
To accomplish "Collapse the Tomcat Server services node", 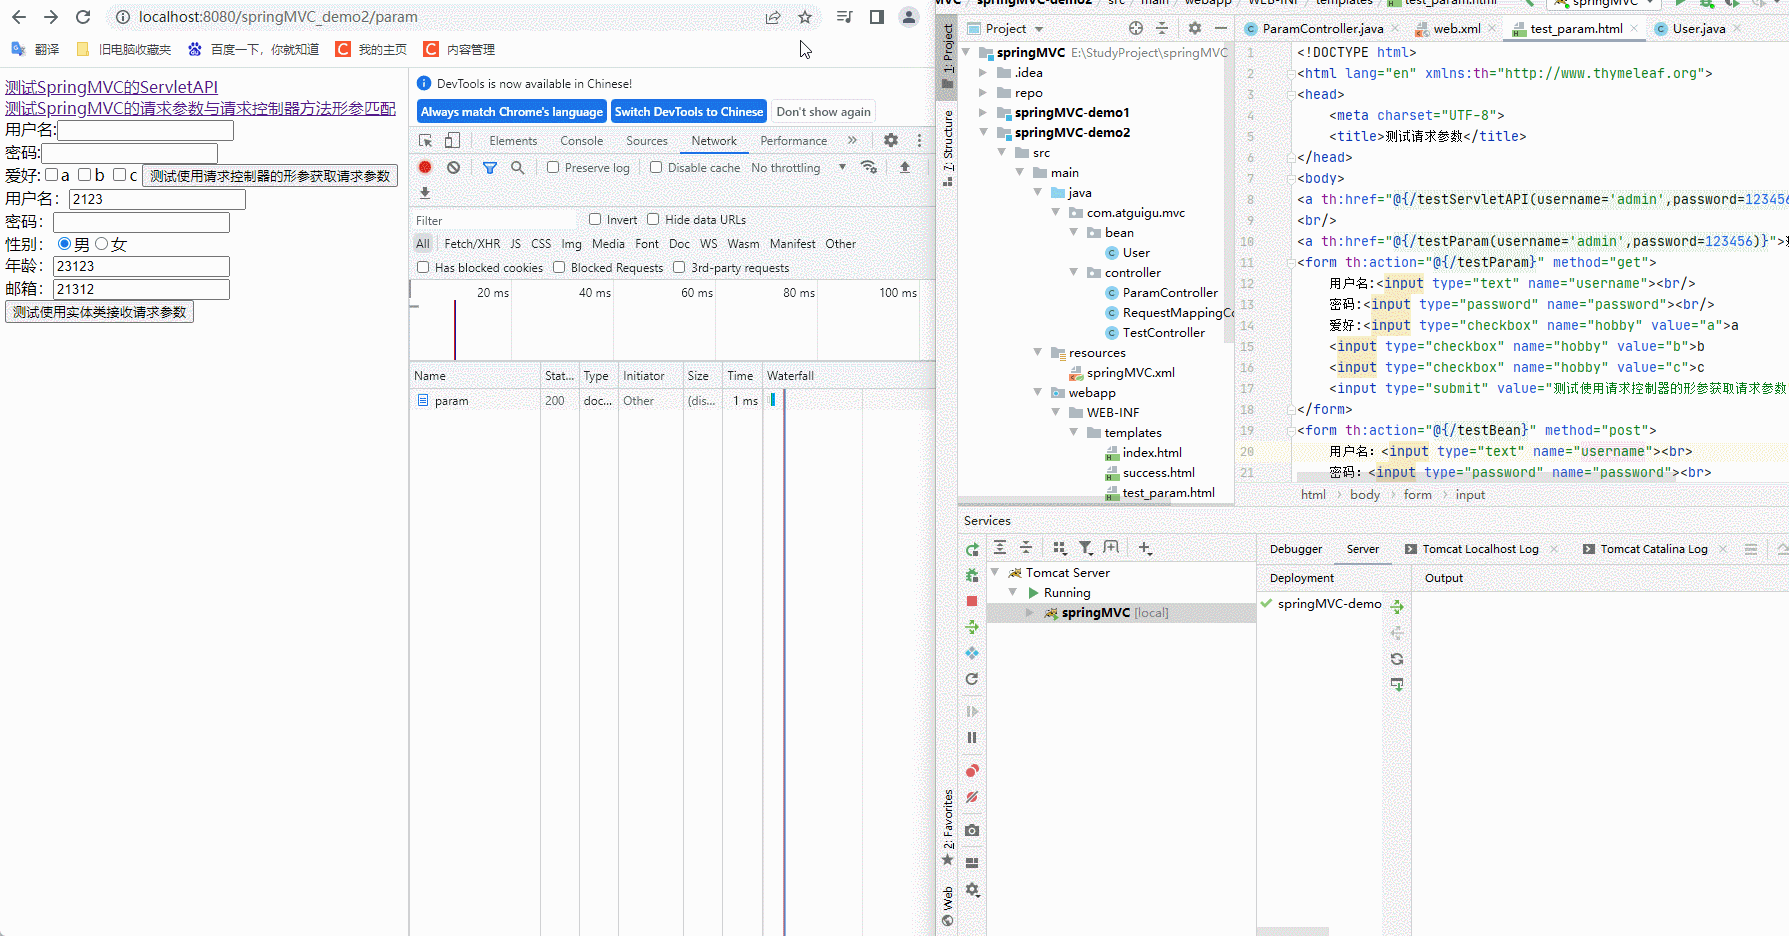I will click(995, 573).
